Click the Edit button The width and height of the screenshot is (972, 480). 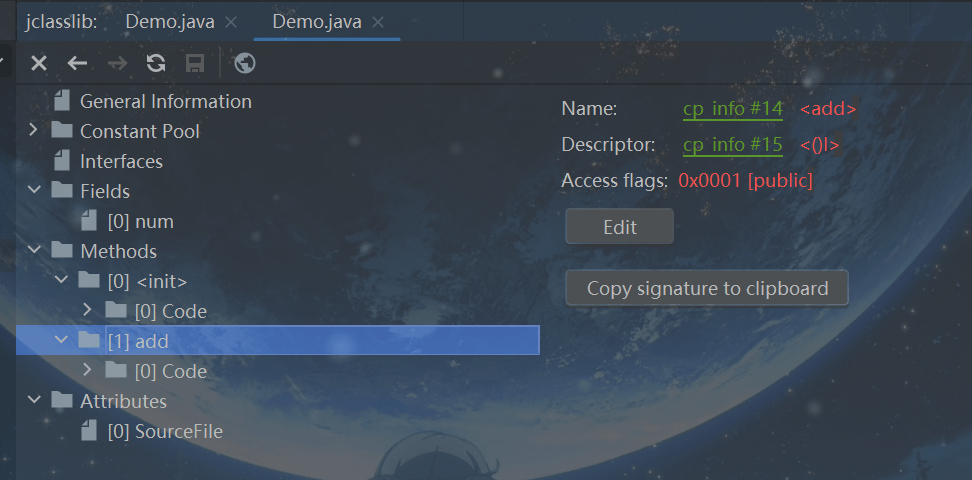pyautogui.click(x=619, y=227)
